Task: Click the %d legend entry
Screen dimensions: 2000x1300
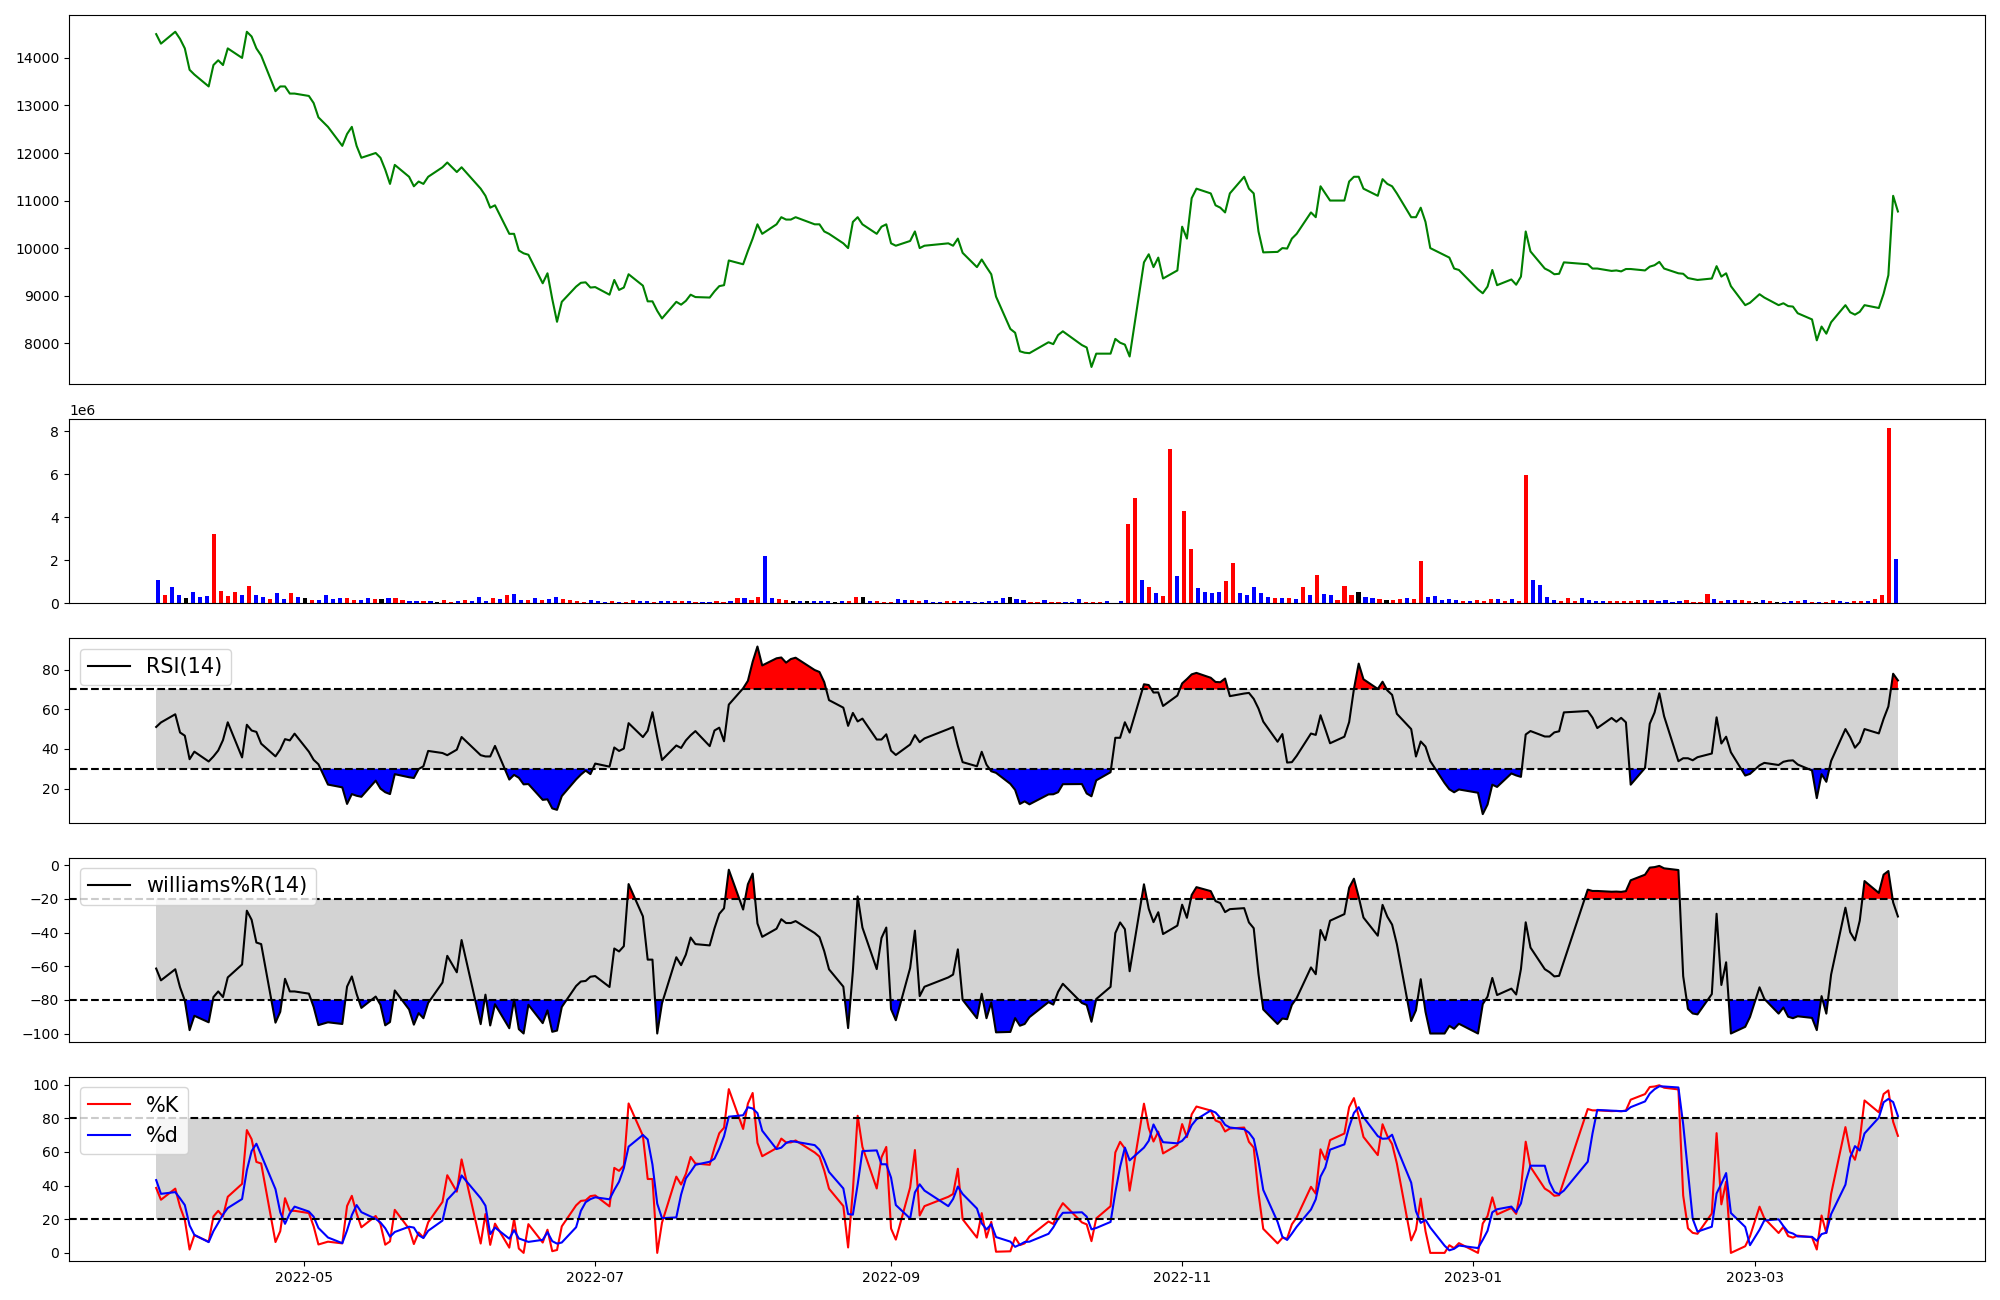Action: click(162, 1135)
